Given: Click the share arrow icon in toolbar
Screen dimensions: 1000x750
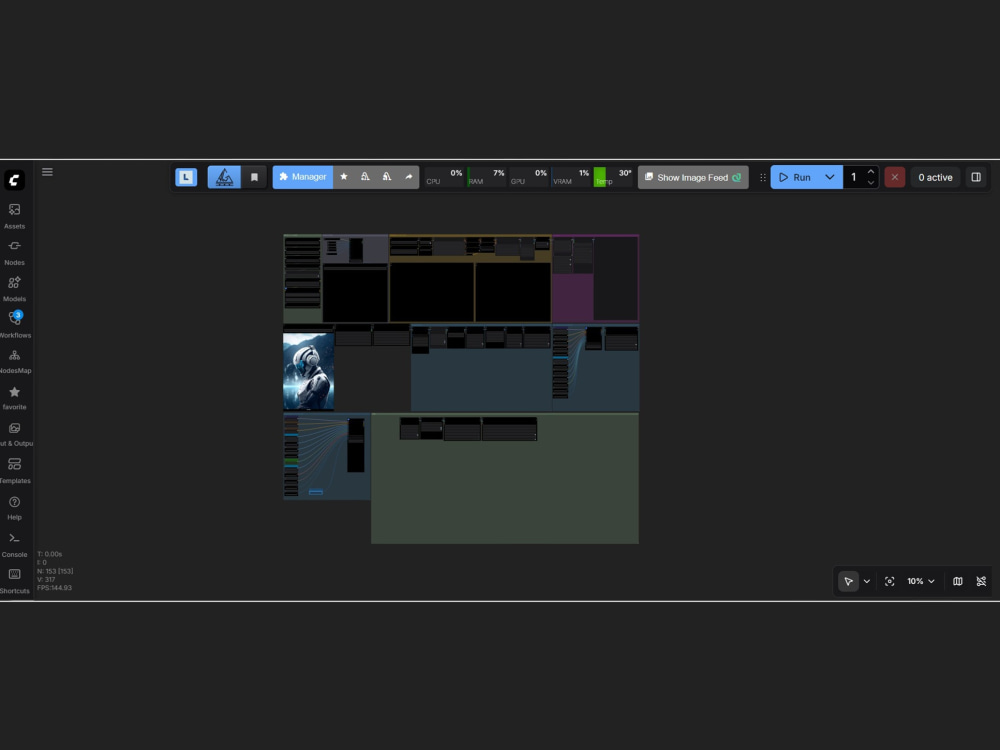Looking at the screenshot, I should tap(409, 177).
